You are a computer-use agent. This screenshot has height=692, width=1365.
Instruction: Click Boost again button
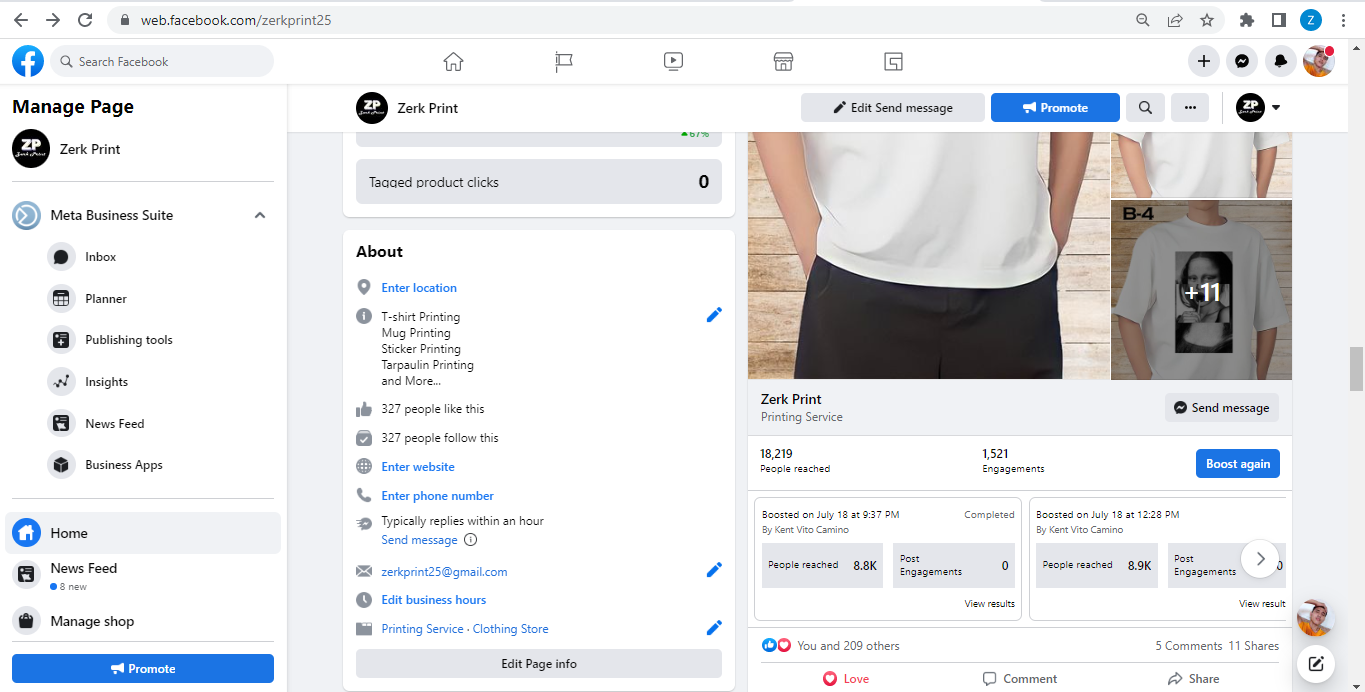[x=1238, y=464]
